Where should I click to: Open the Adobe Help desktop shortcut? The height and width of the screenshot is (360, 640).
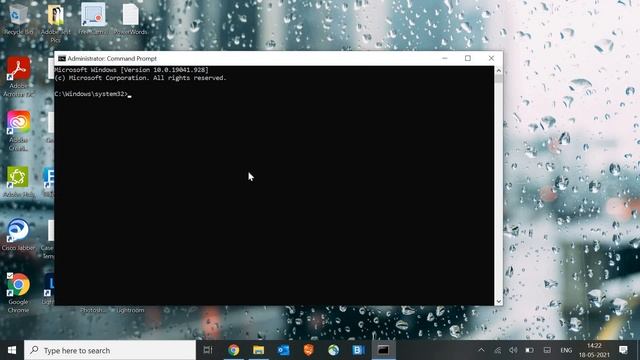pyautogui.click(x=18, y=182)
